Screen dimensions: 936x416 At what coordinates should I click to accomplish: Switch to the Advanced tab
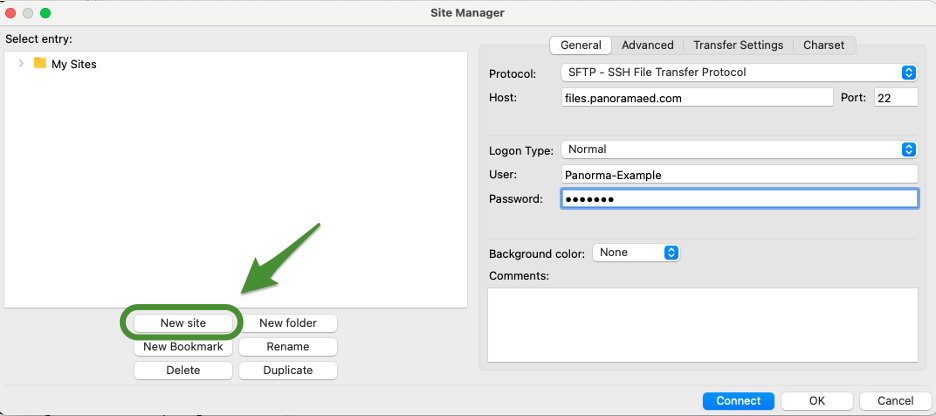point(647,45)
